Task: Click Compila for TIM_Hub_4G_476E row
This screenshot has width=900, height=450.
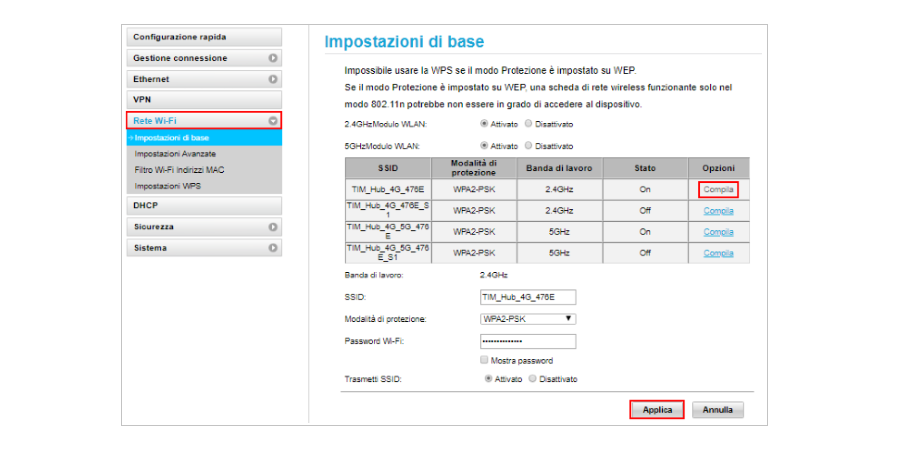Action: coord(718,189)
